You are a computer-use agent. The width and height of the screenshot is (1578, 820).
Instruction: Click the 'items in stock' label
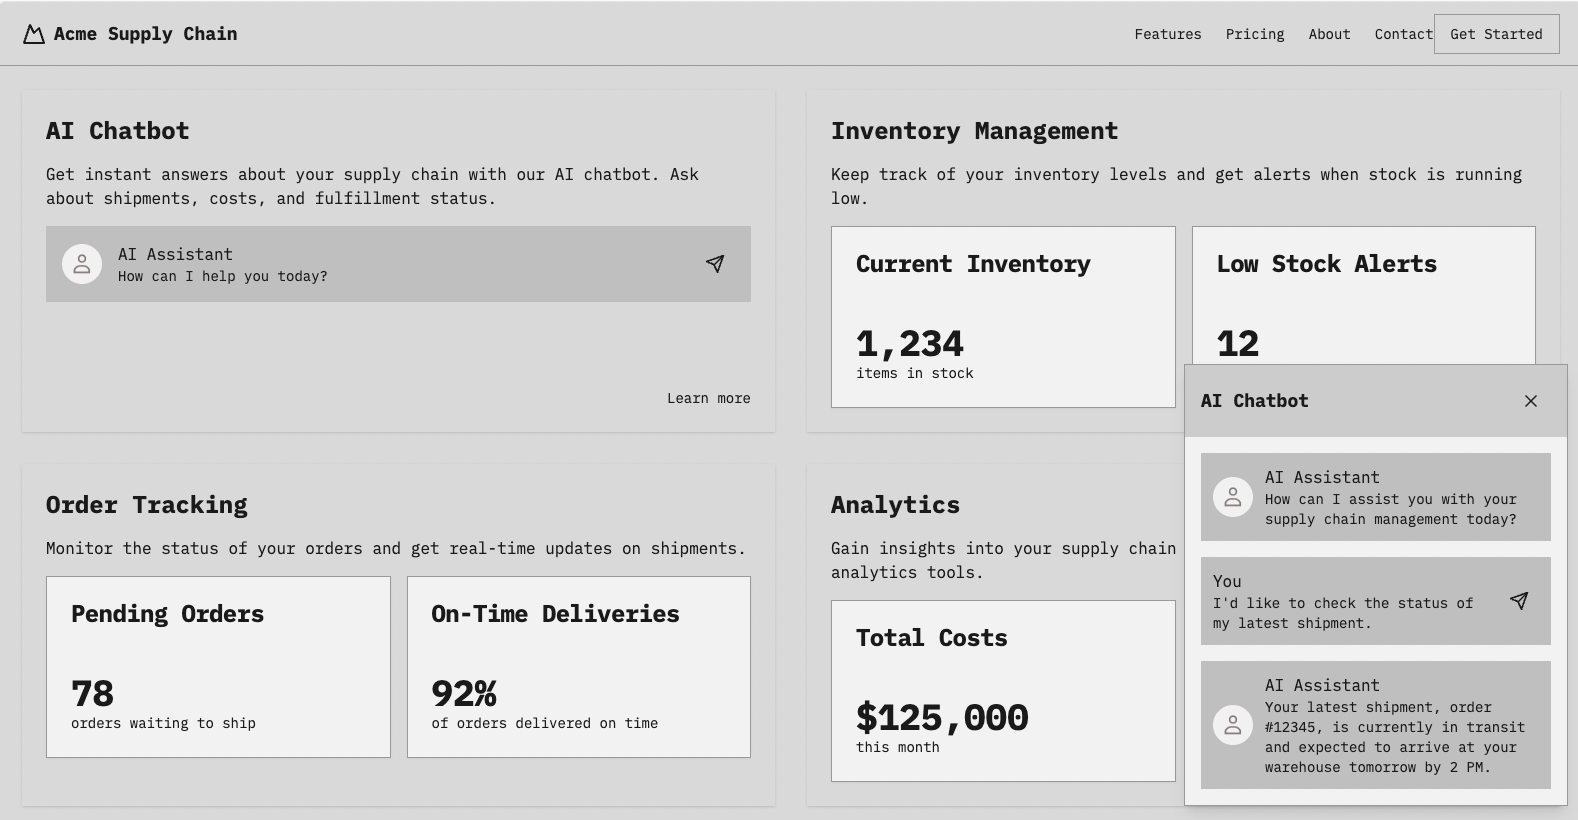(x=915, y=373)
